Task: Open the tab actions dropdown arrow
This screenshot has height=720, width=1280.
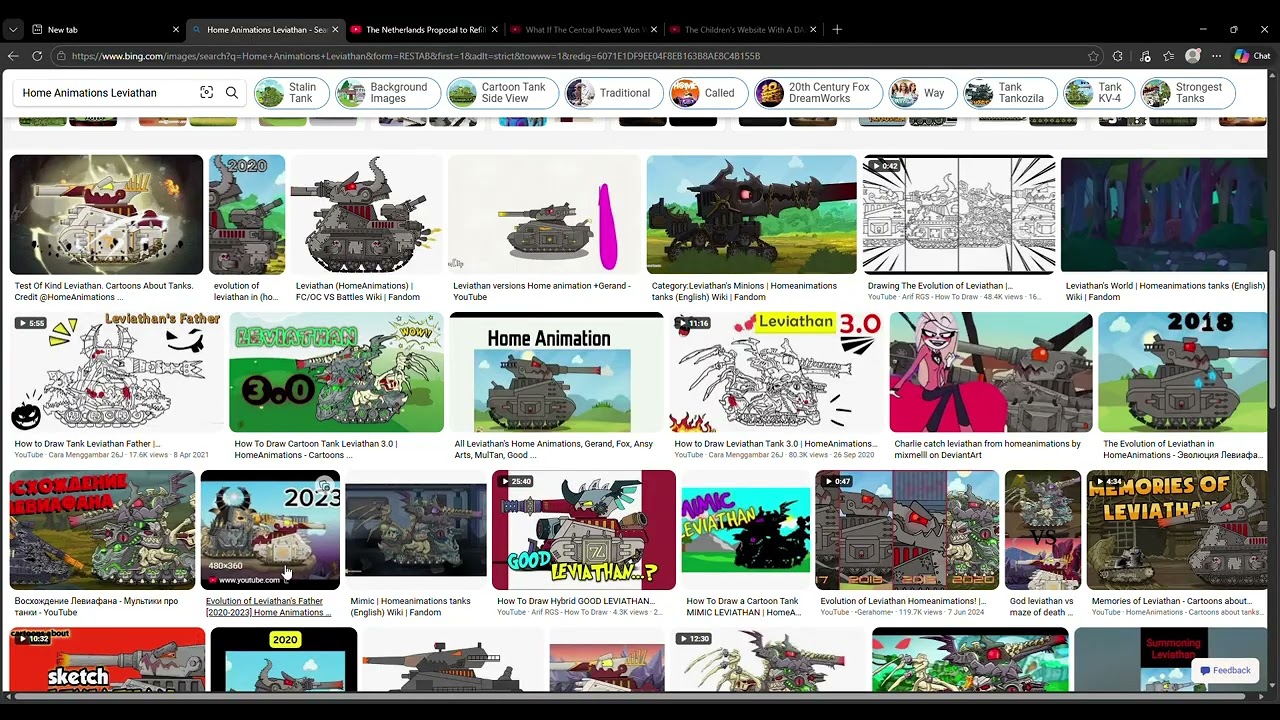Action: pos(12,30)
